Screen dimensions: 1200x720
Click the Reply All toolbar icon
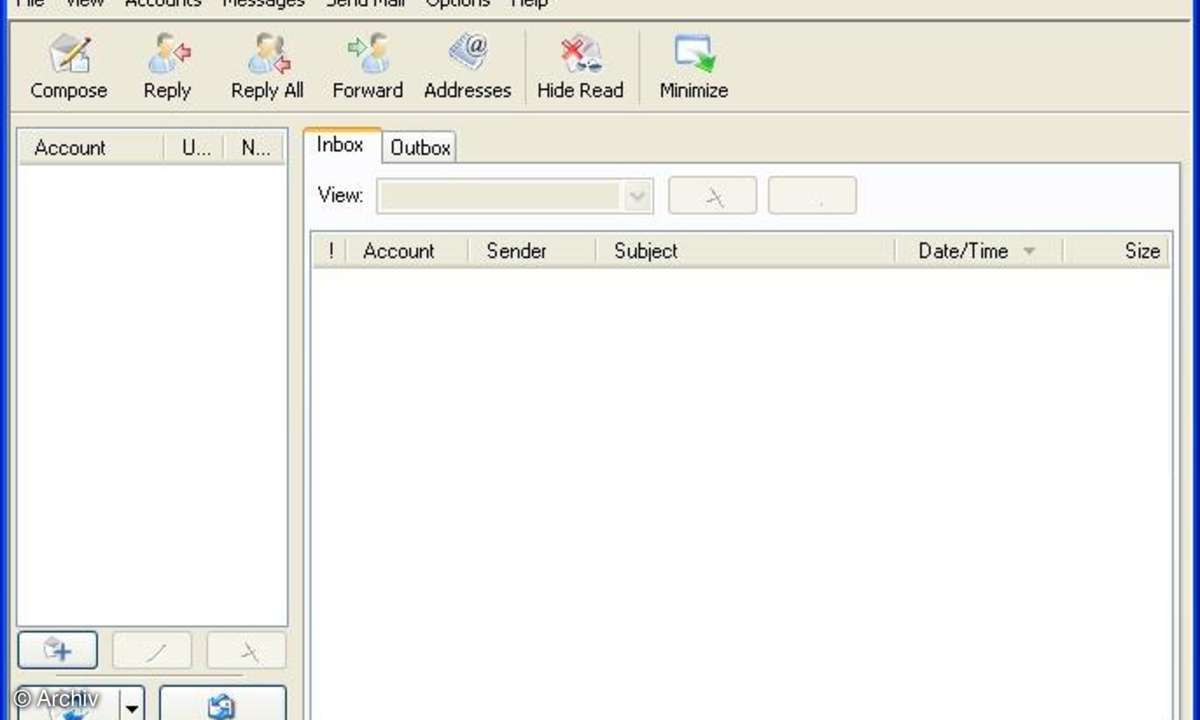coord(267,55)
